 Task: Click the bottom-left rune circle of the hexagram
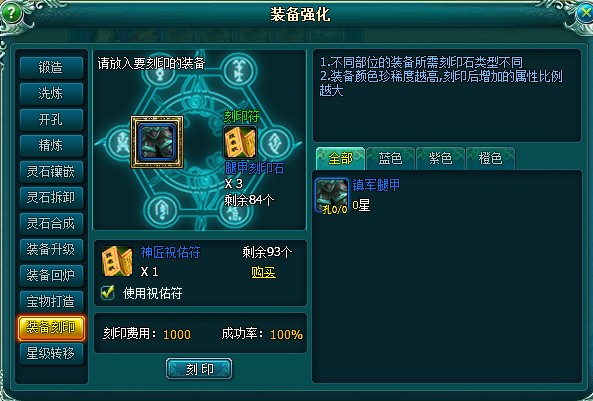coord(161,210)
